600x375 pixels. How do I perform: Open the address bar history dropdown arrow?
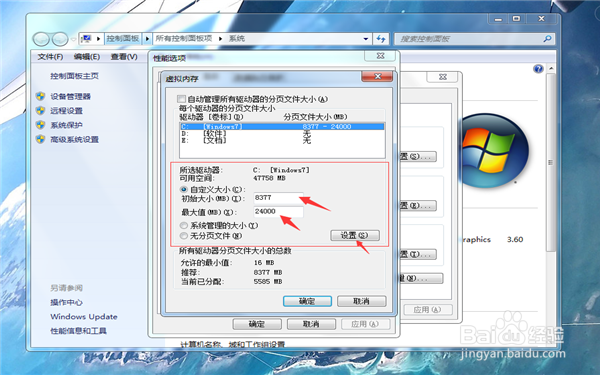(365, 39)
